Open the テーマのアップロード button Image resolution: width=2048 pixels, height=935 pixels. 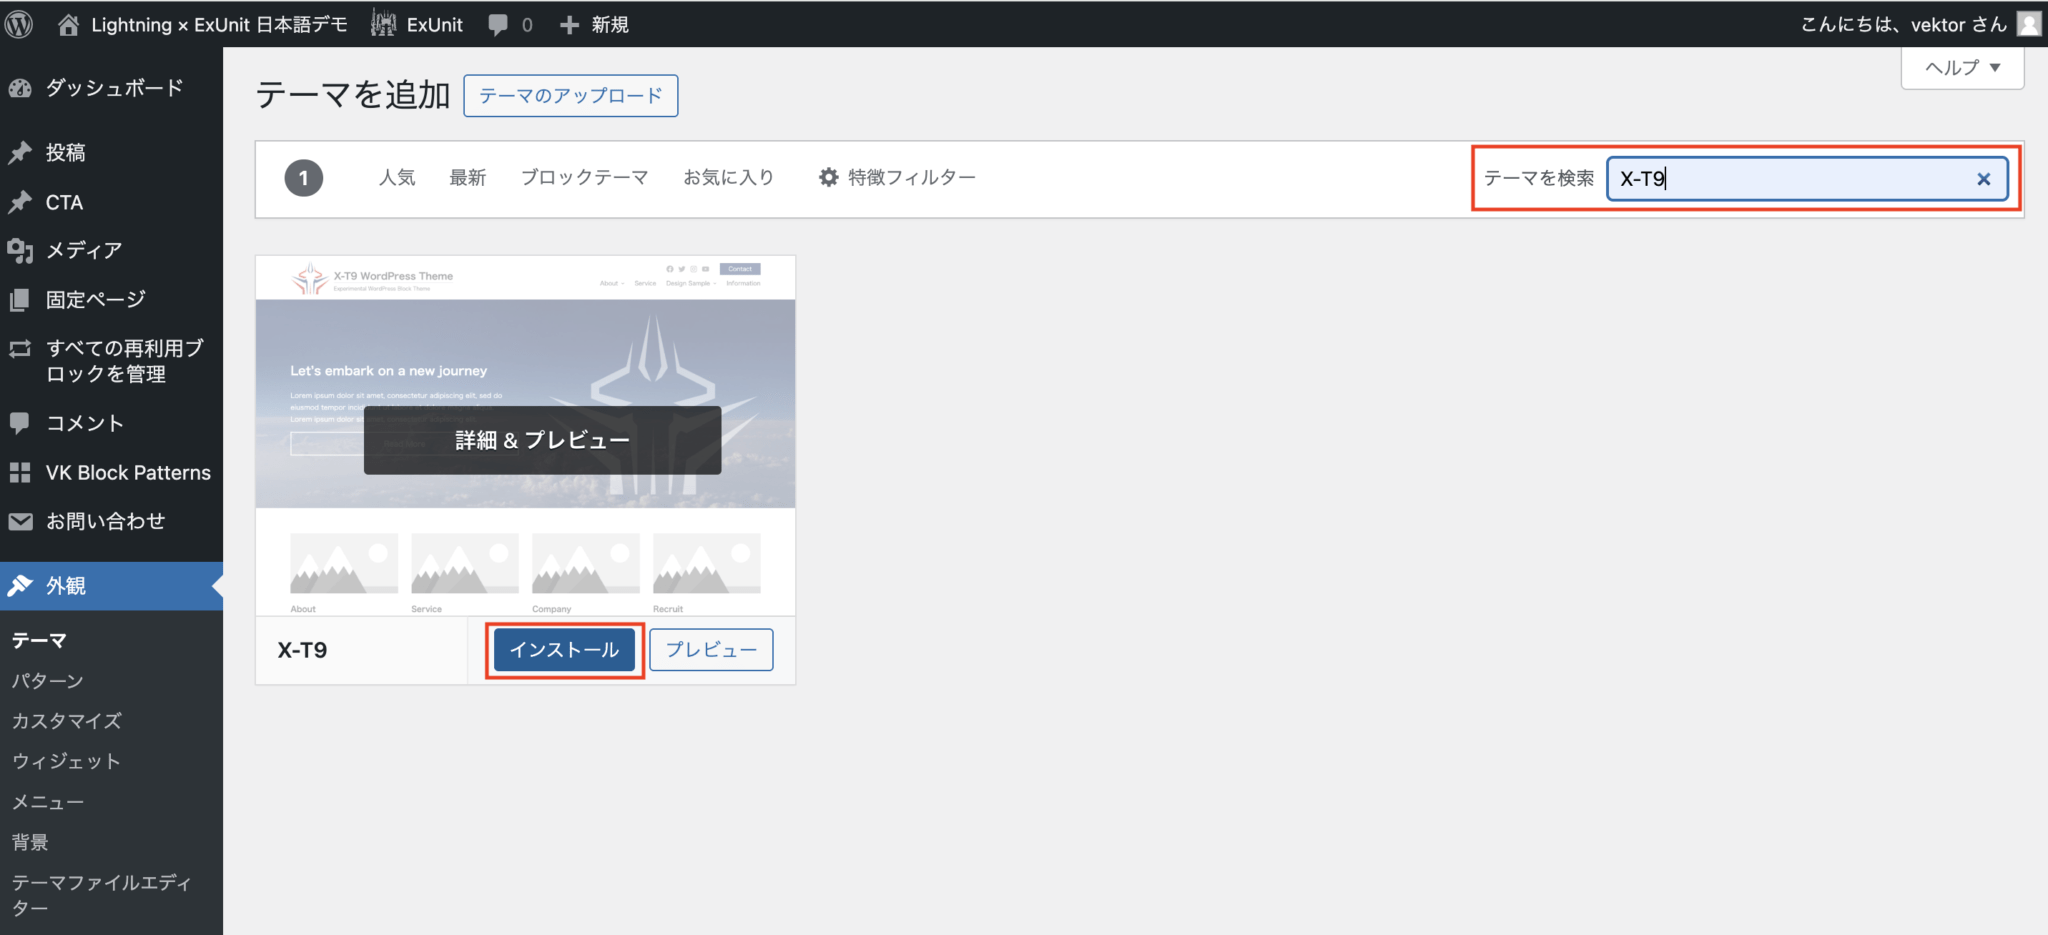tap(570, 95)
